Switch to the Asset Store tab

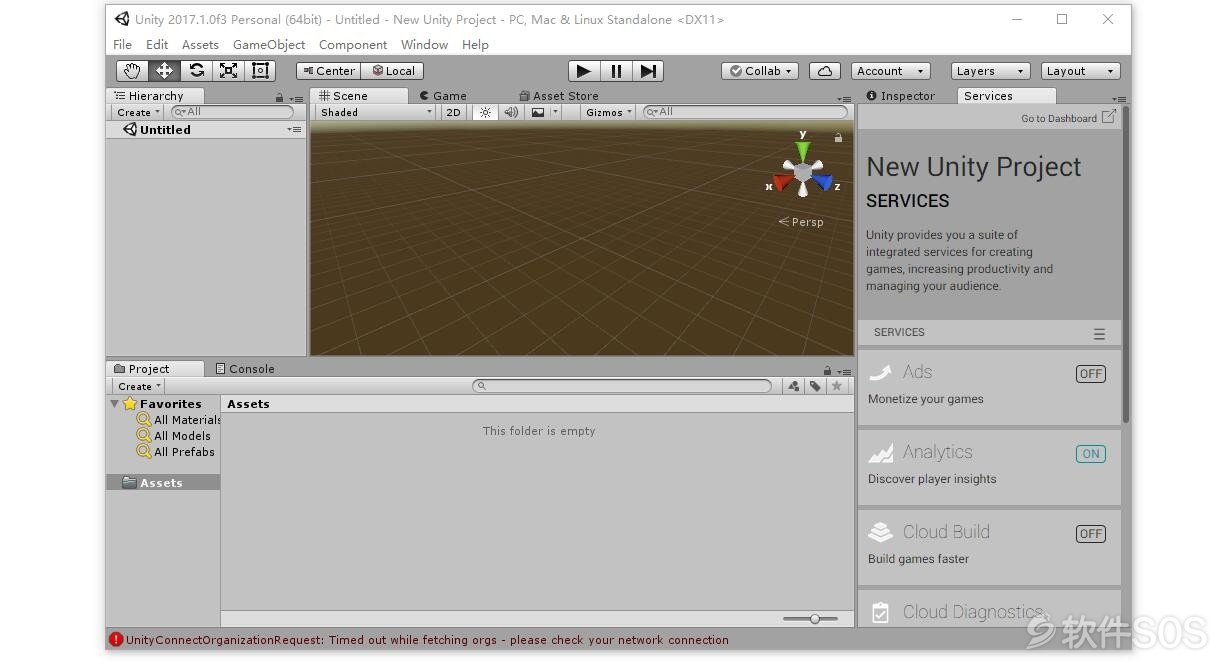tap(558, 96)
